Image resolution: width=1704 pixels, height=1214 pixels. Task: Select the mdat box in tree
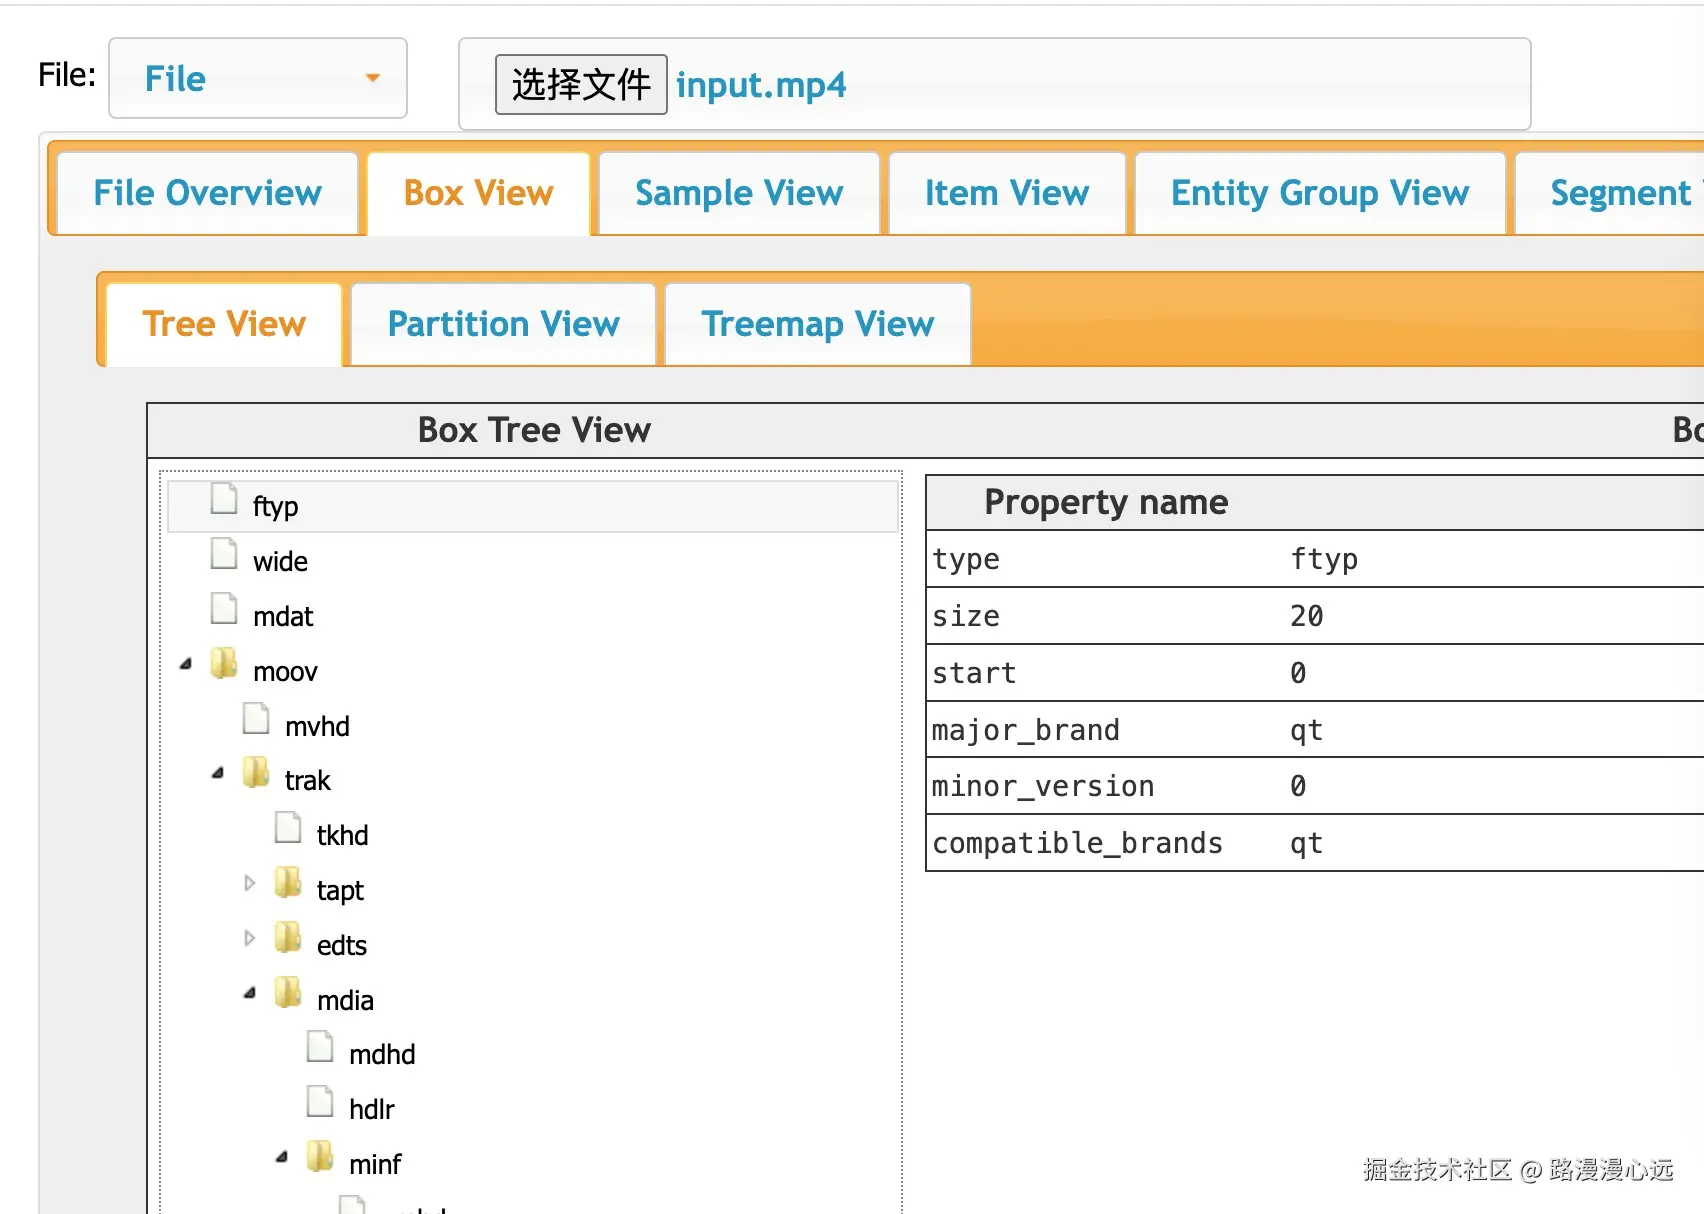click(283, 616)
